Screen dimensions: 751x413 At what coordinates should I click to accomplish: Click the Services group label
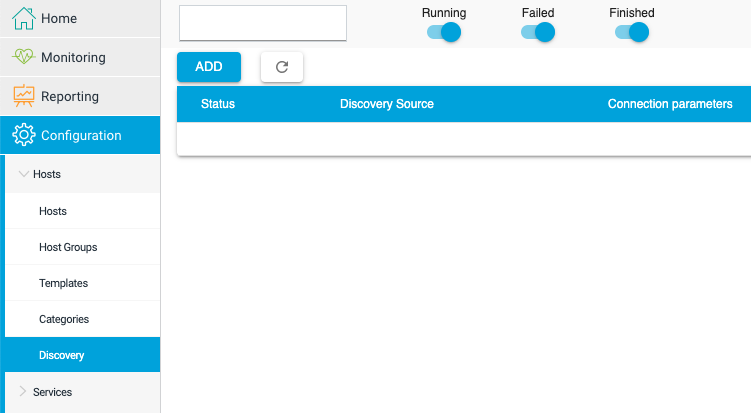point(52,392)
